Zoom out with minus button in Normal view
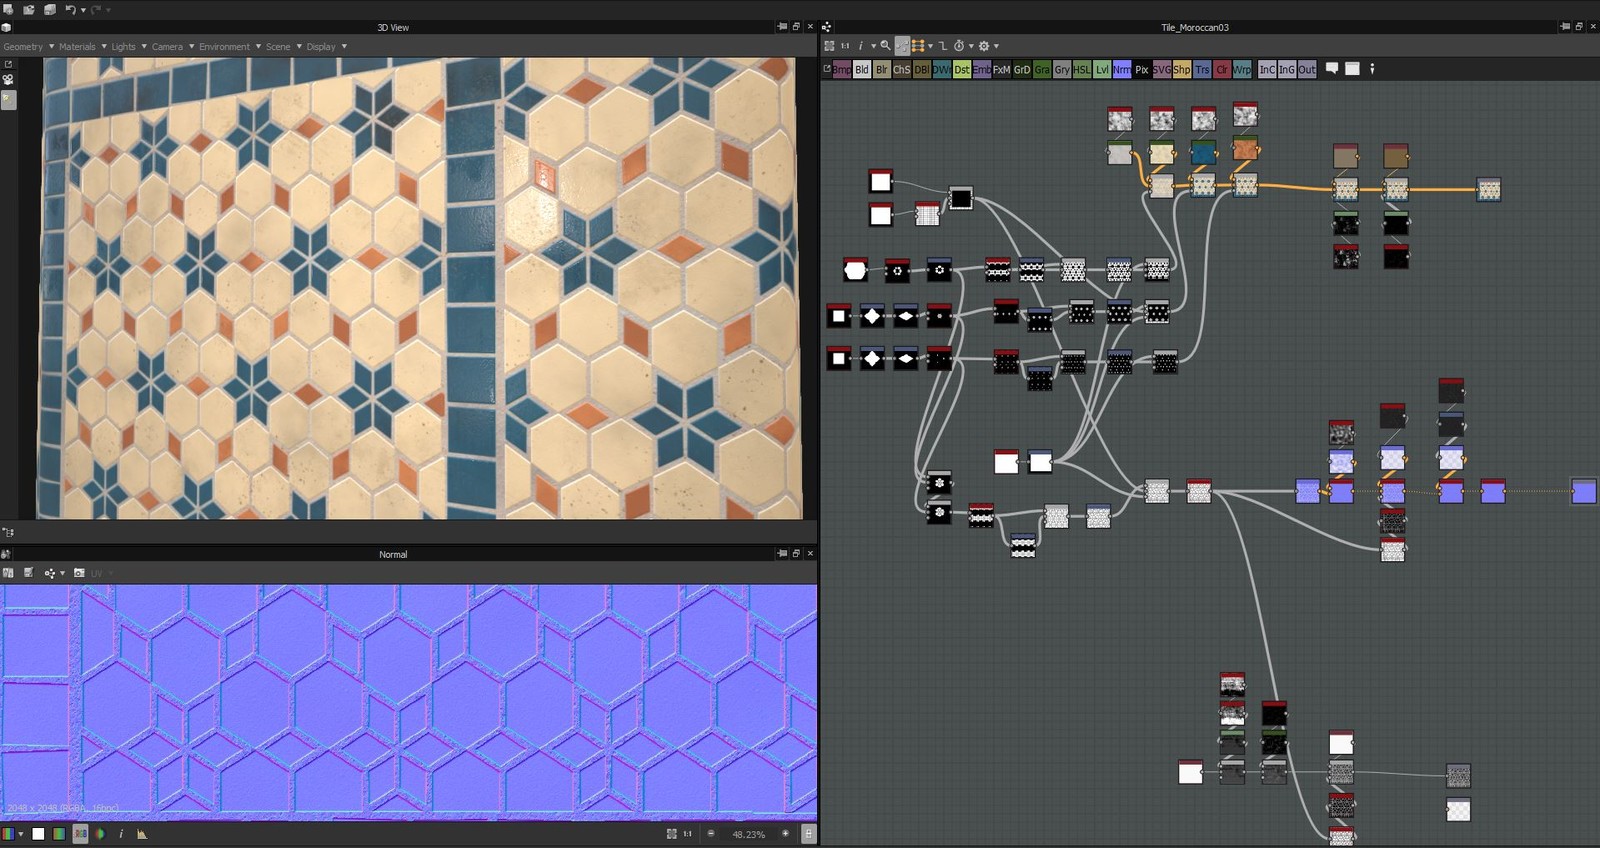Viewport: 1600px width, 848px height. 711,834
